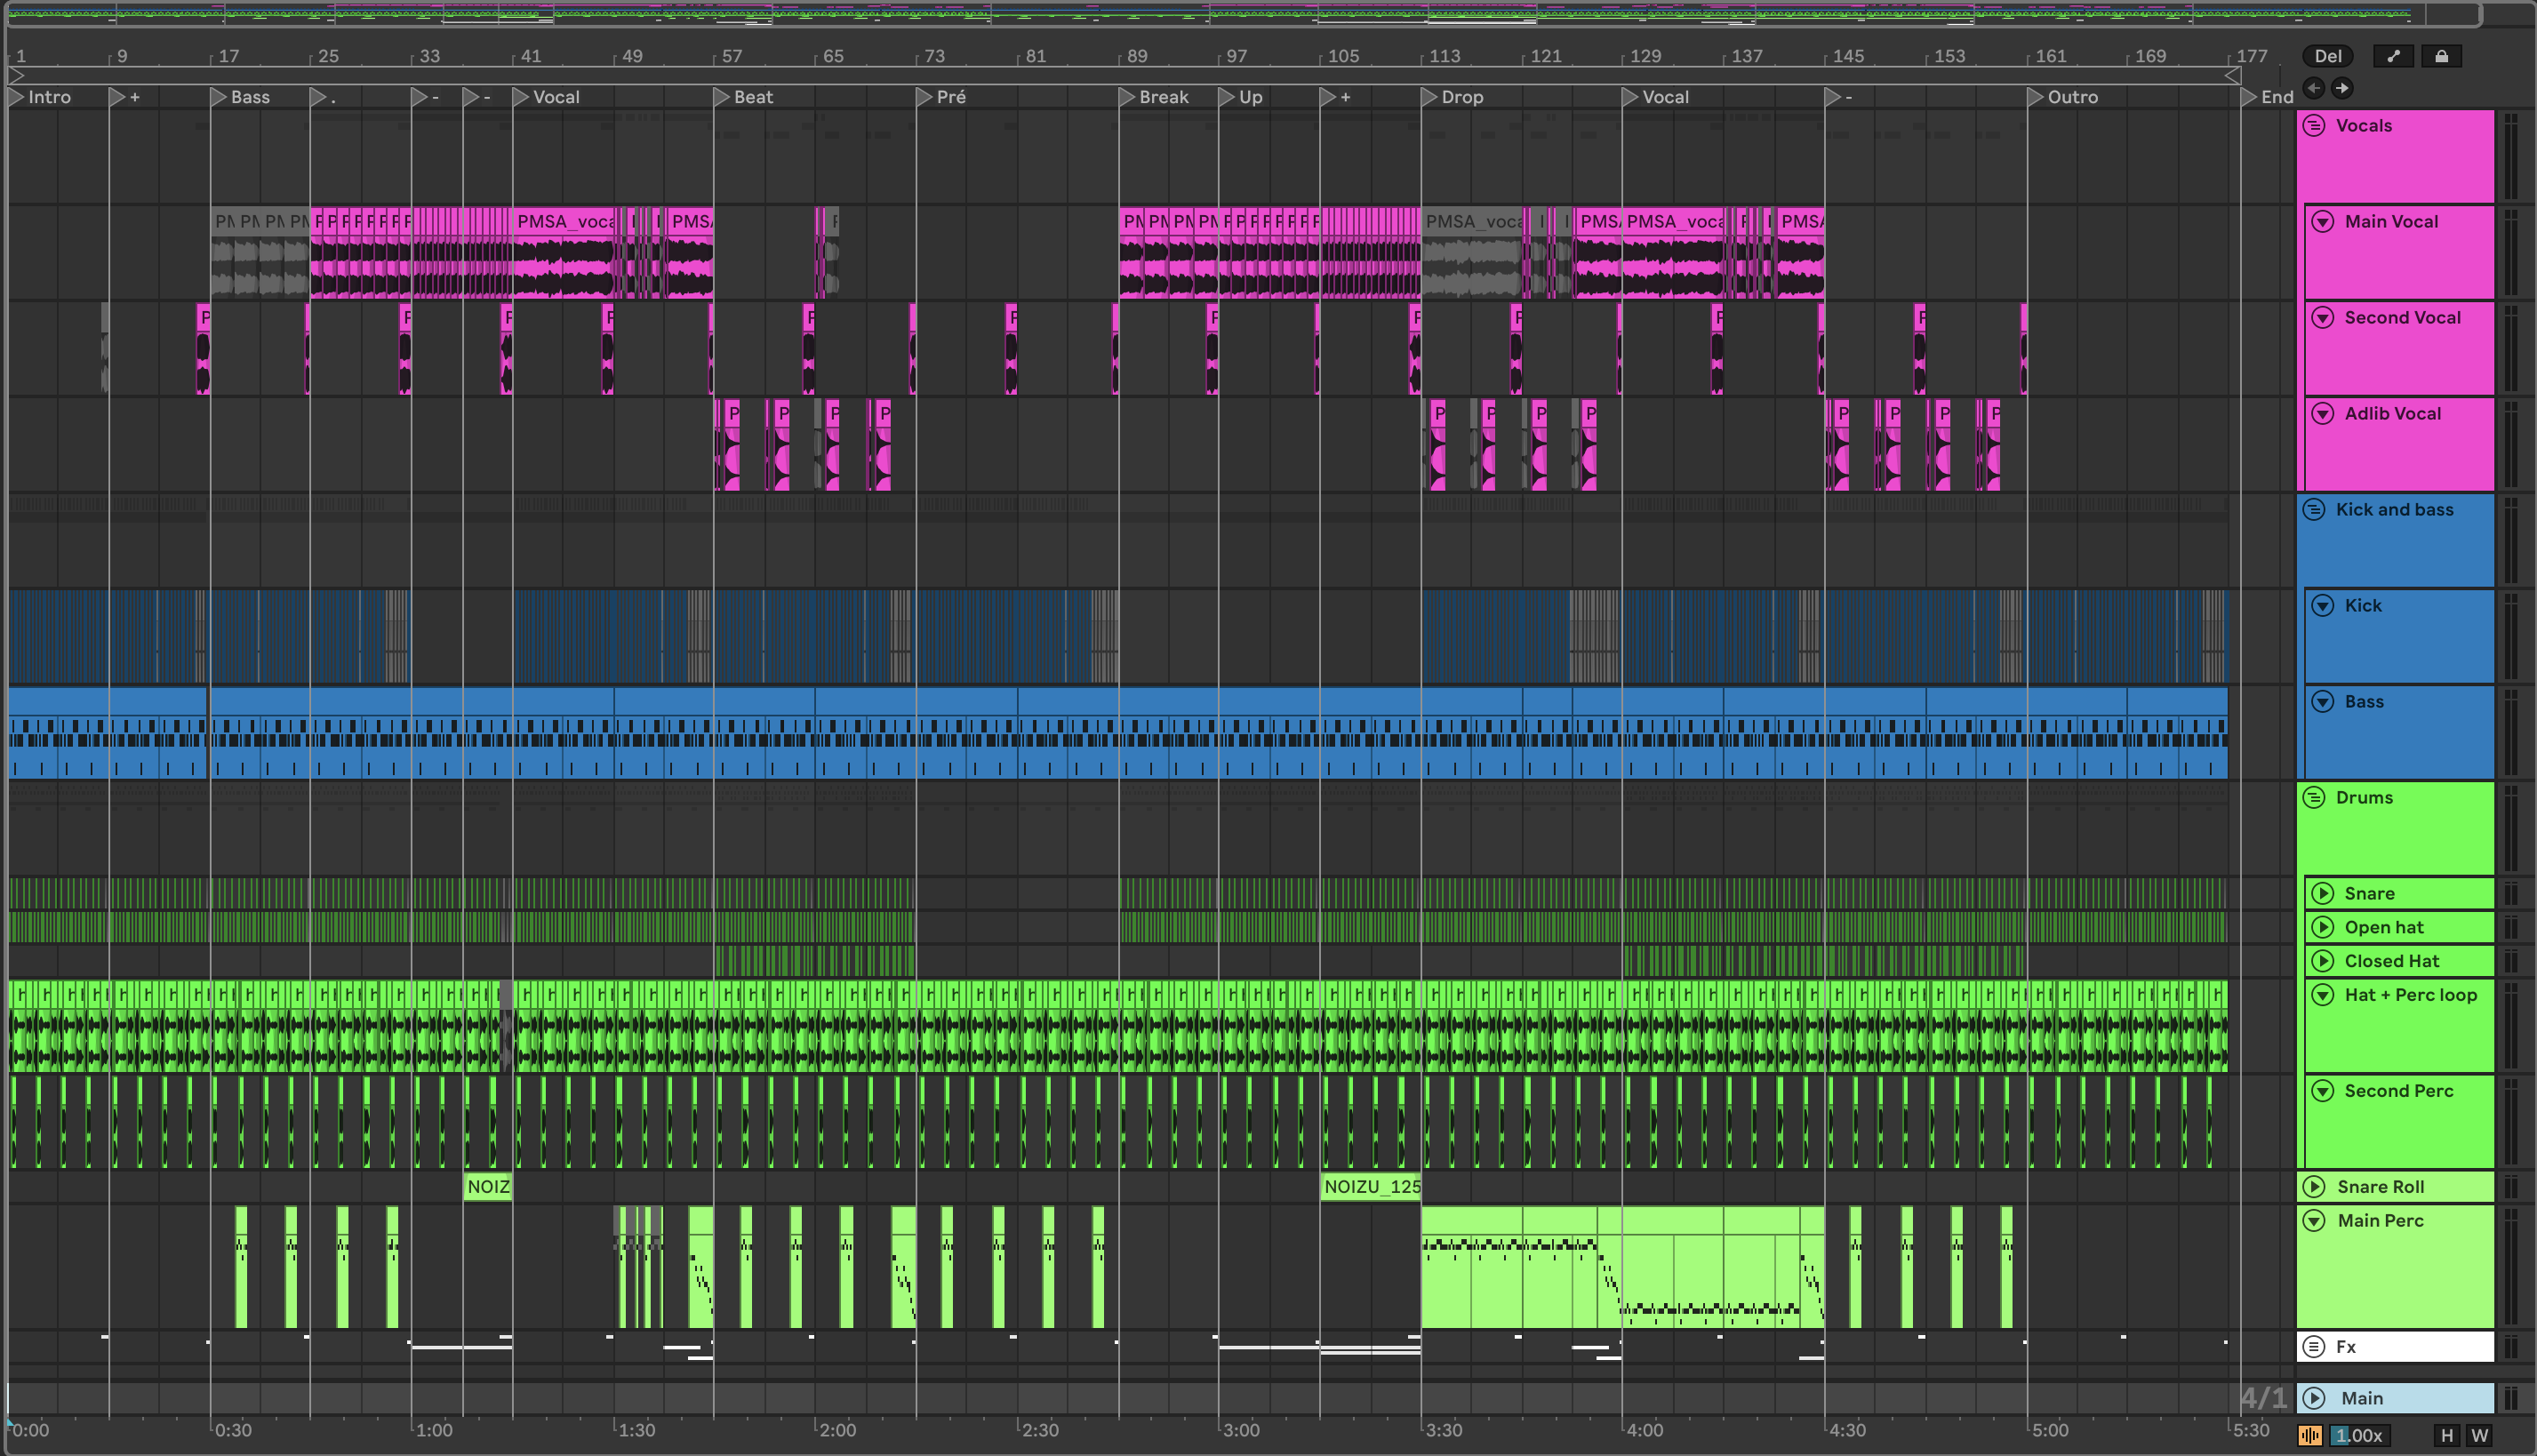Collapse the Drums group track
This screenshot has width=2537, height=1456.
(x=2314, y=798)
